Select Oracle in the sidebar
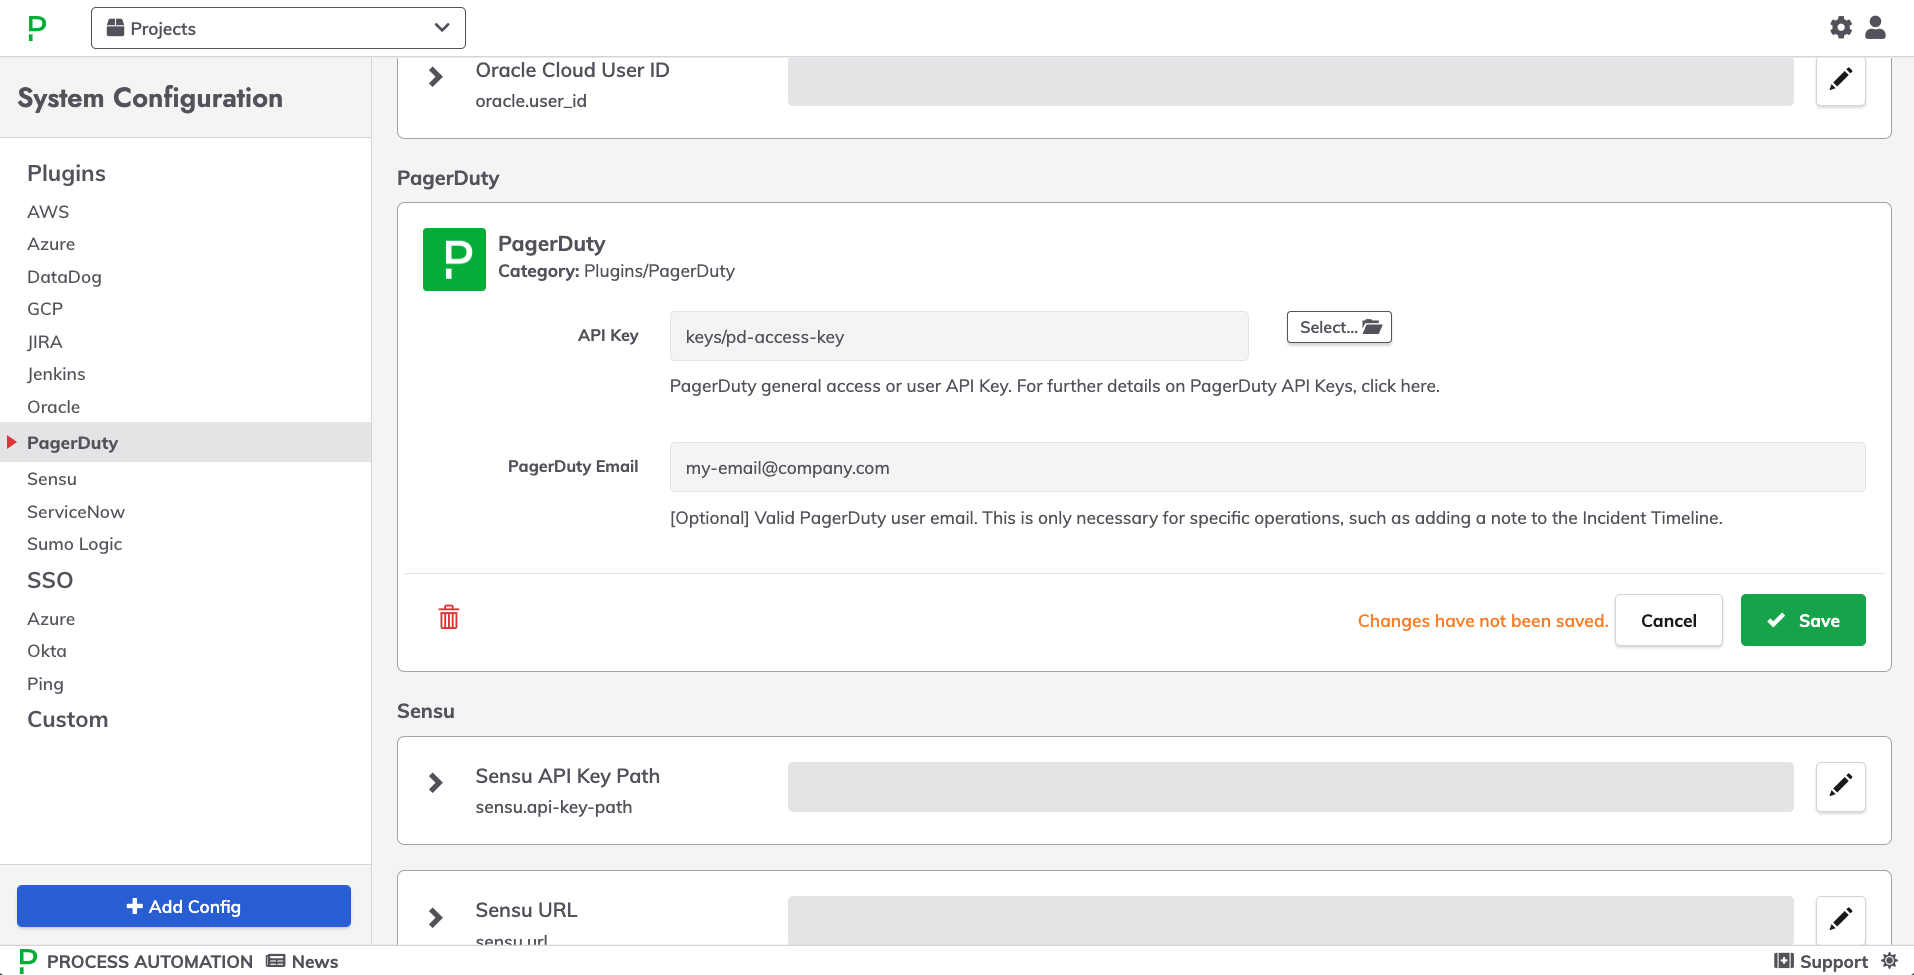This screenshot has height=975, width=1914. pos(53,407)
